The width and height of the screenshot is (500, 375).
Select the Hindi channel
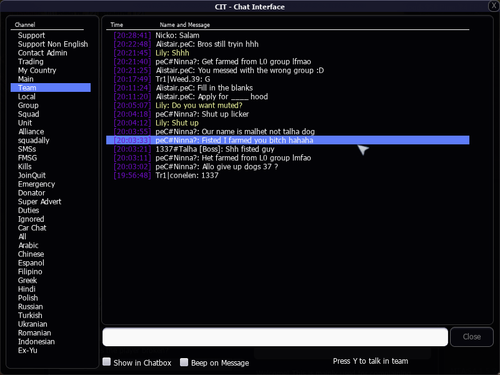pyautogui.click(x=27, y=289)
